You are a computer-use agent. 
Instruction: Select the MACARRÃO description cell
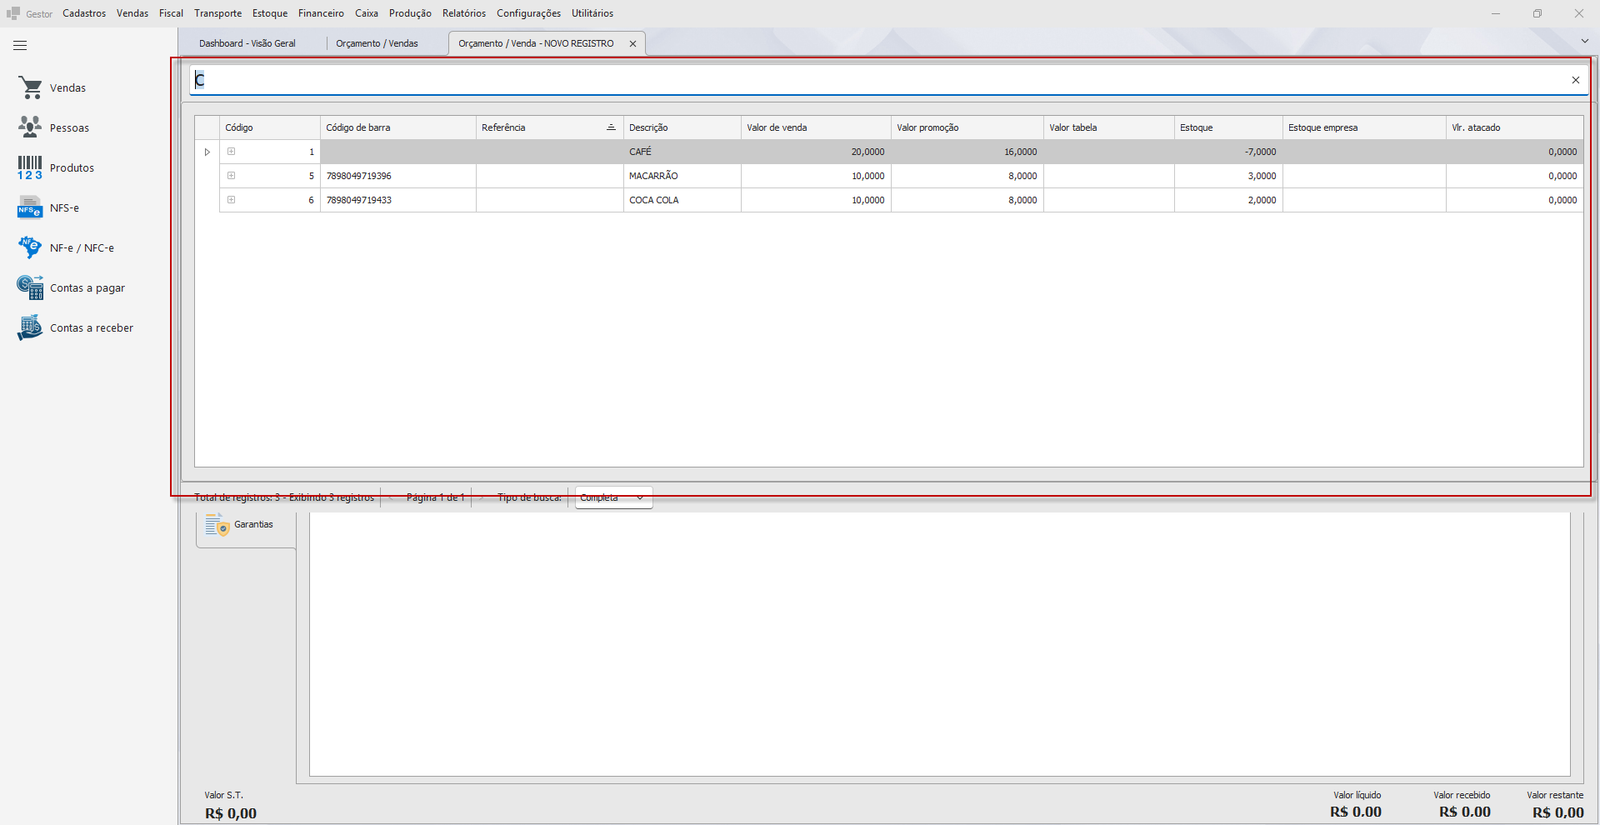tap(682, 176)
